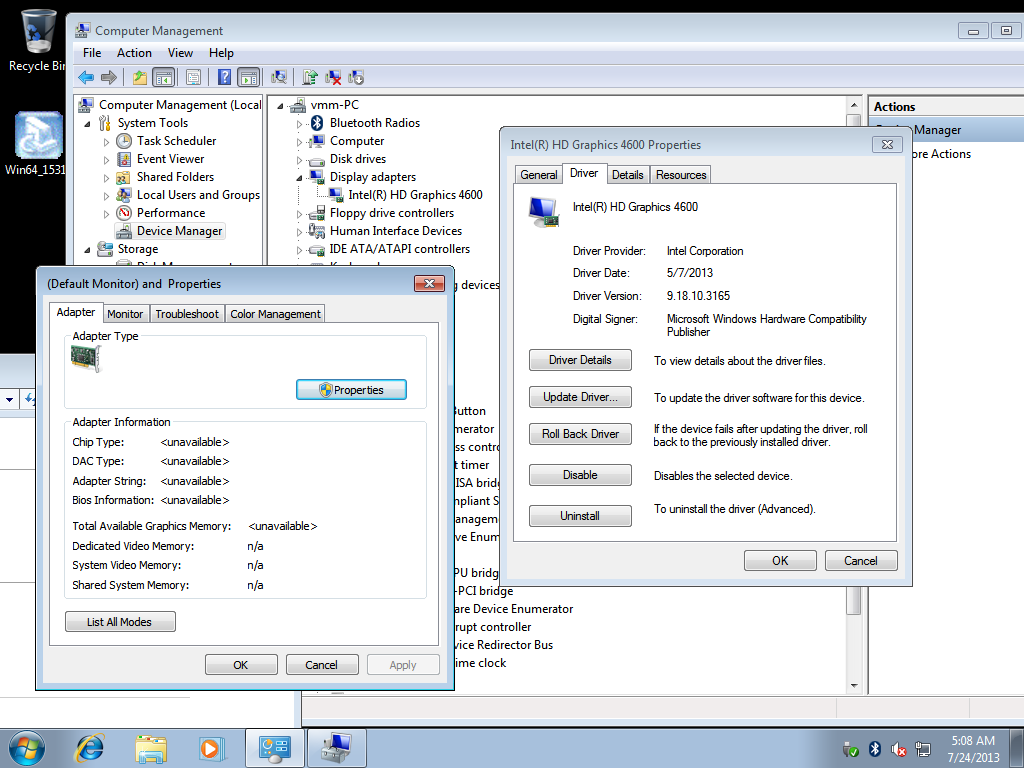Click the Up One Level toolbar icon

coord(140,77)
